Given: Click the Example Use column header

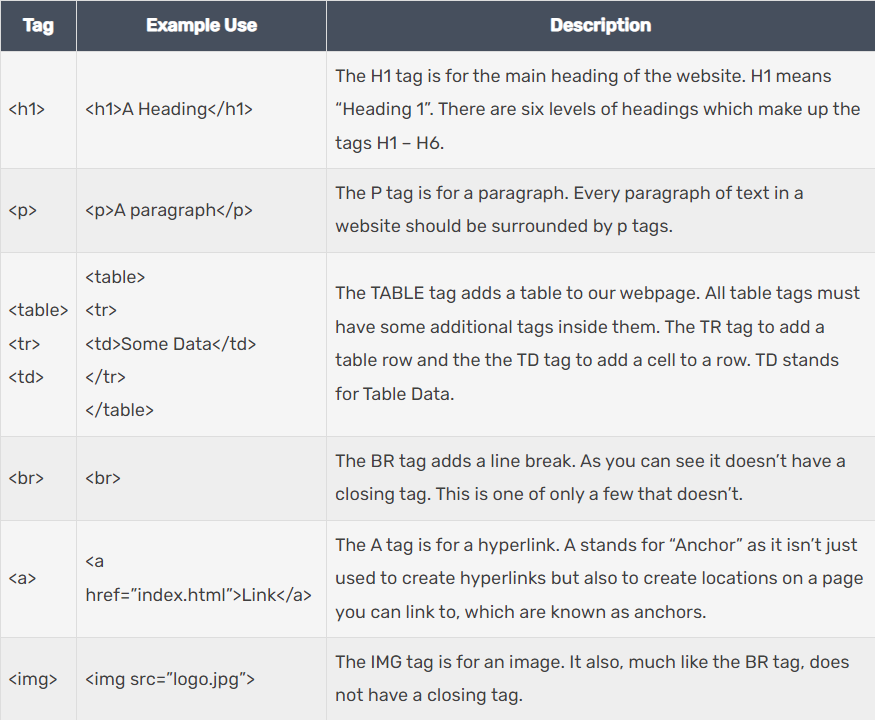Looking at the screenshot, I should 201,25.
